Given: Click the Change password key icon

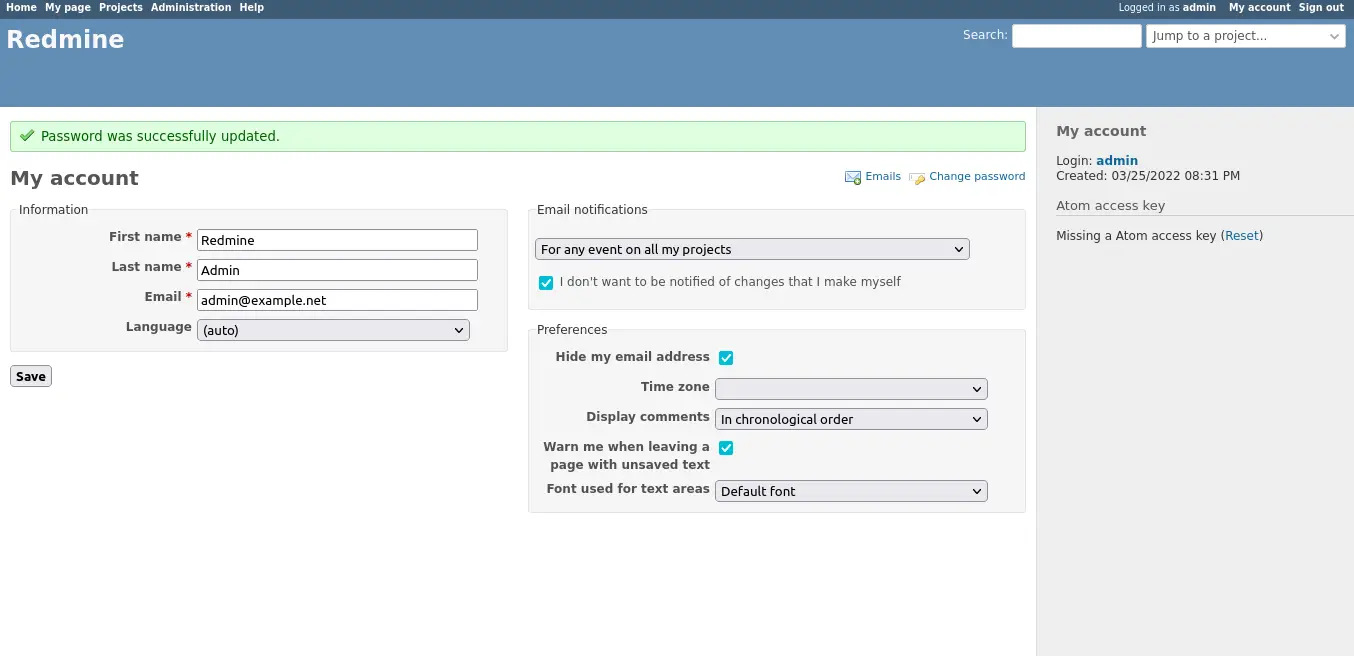Looking at the screenshot, I should [917, 178].
